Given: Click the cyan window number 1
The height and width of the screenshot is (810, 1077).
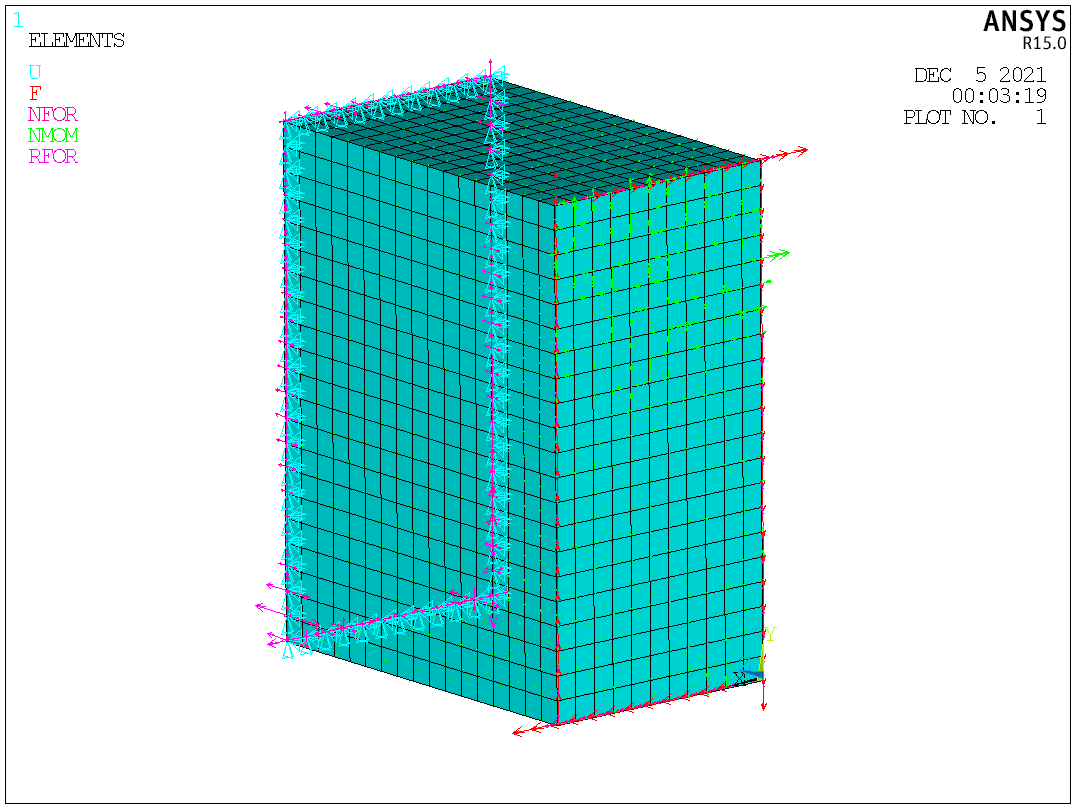Looking at the screenshot, I should pyautogui.click(x=18, y=20).
